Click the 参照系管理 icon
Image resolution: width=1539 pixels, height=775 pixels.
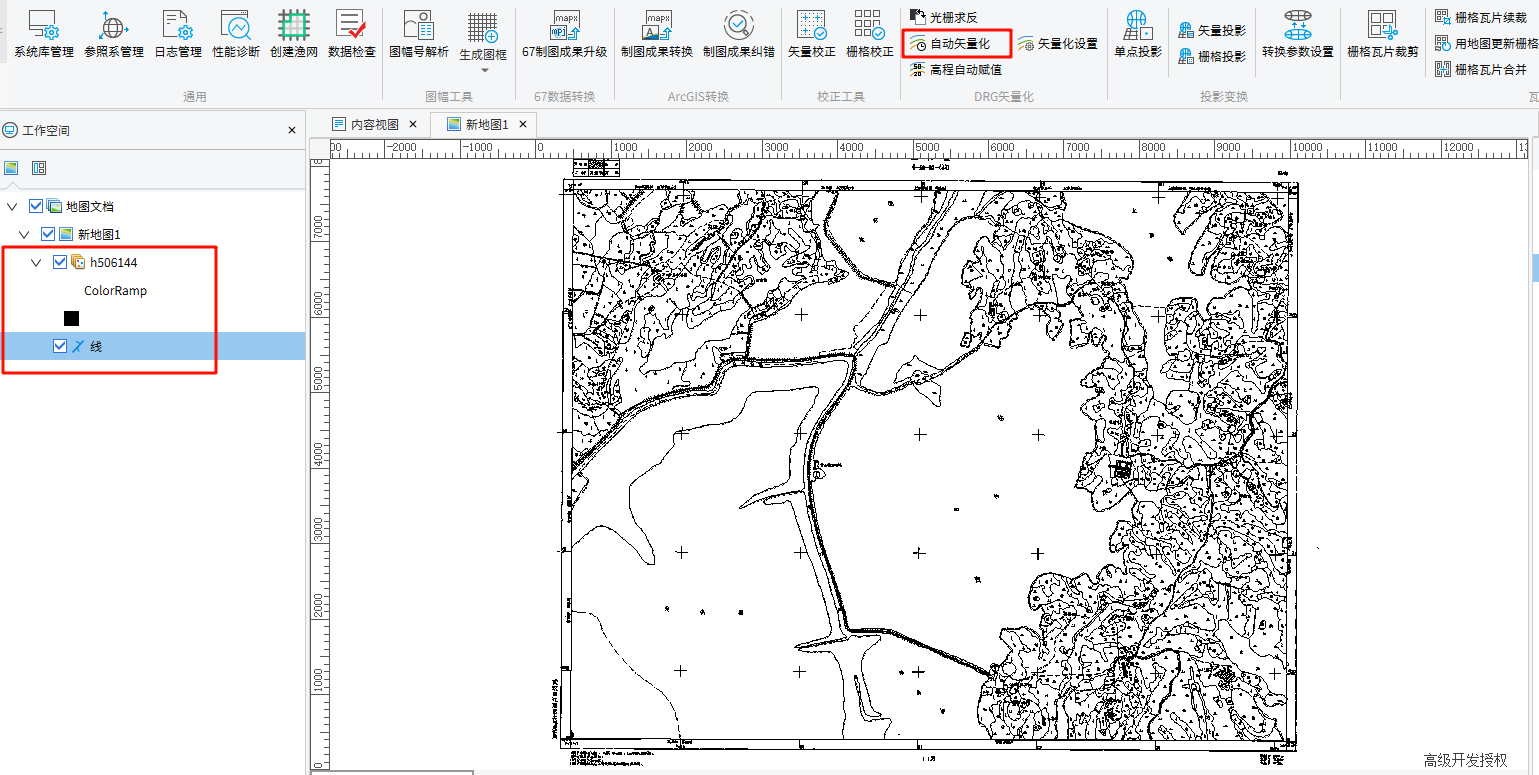click(114, 32)
